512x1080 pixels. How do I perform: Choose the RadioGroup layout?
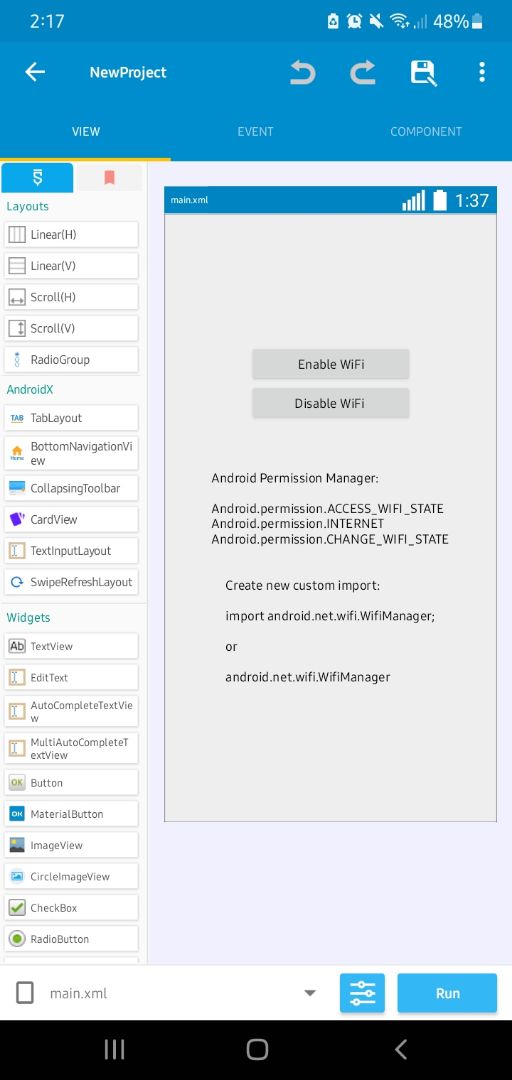tap(71, 360)
